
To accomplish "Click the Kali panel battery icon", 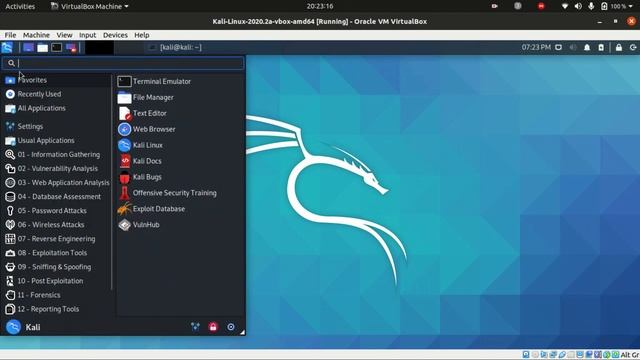I will 601,47.
